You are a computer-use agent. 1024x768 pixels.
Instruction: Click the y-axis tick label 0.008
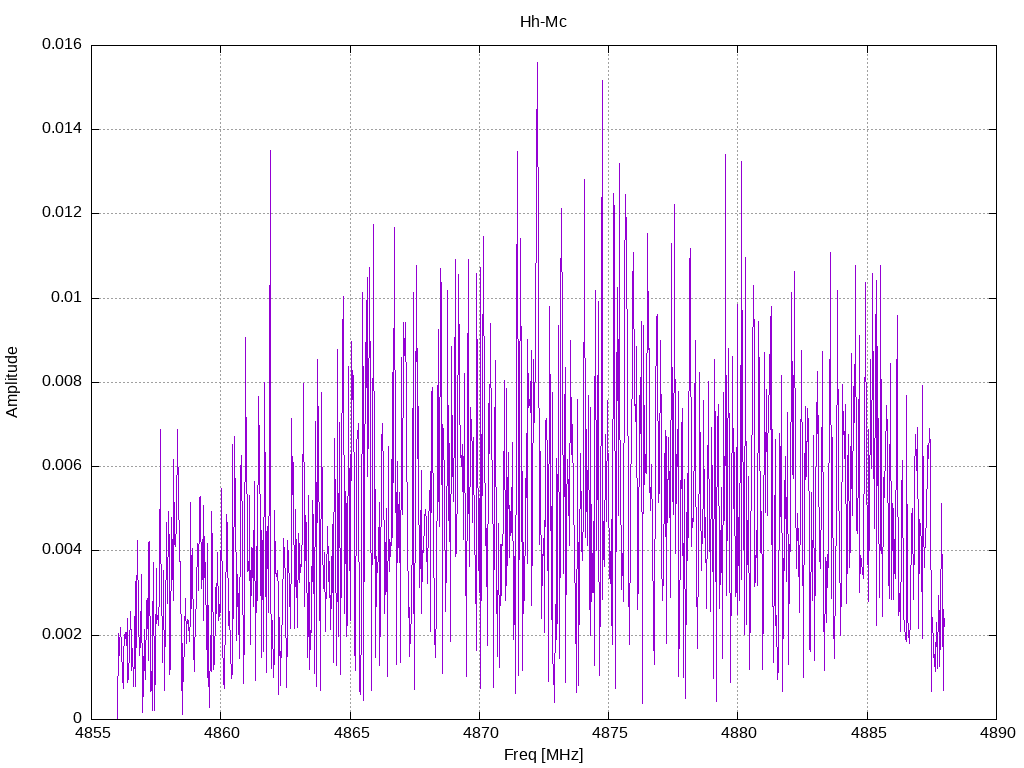coord(62,381)
